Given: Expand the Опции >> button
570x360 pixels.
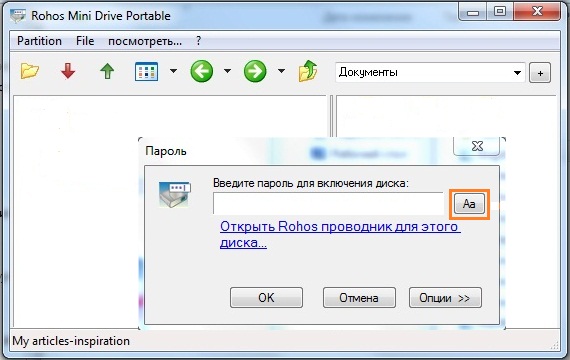Looking at the screenshot, I should point(445,297).
